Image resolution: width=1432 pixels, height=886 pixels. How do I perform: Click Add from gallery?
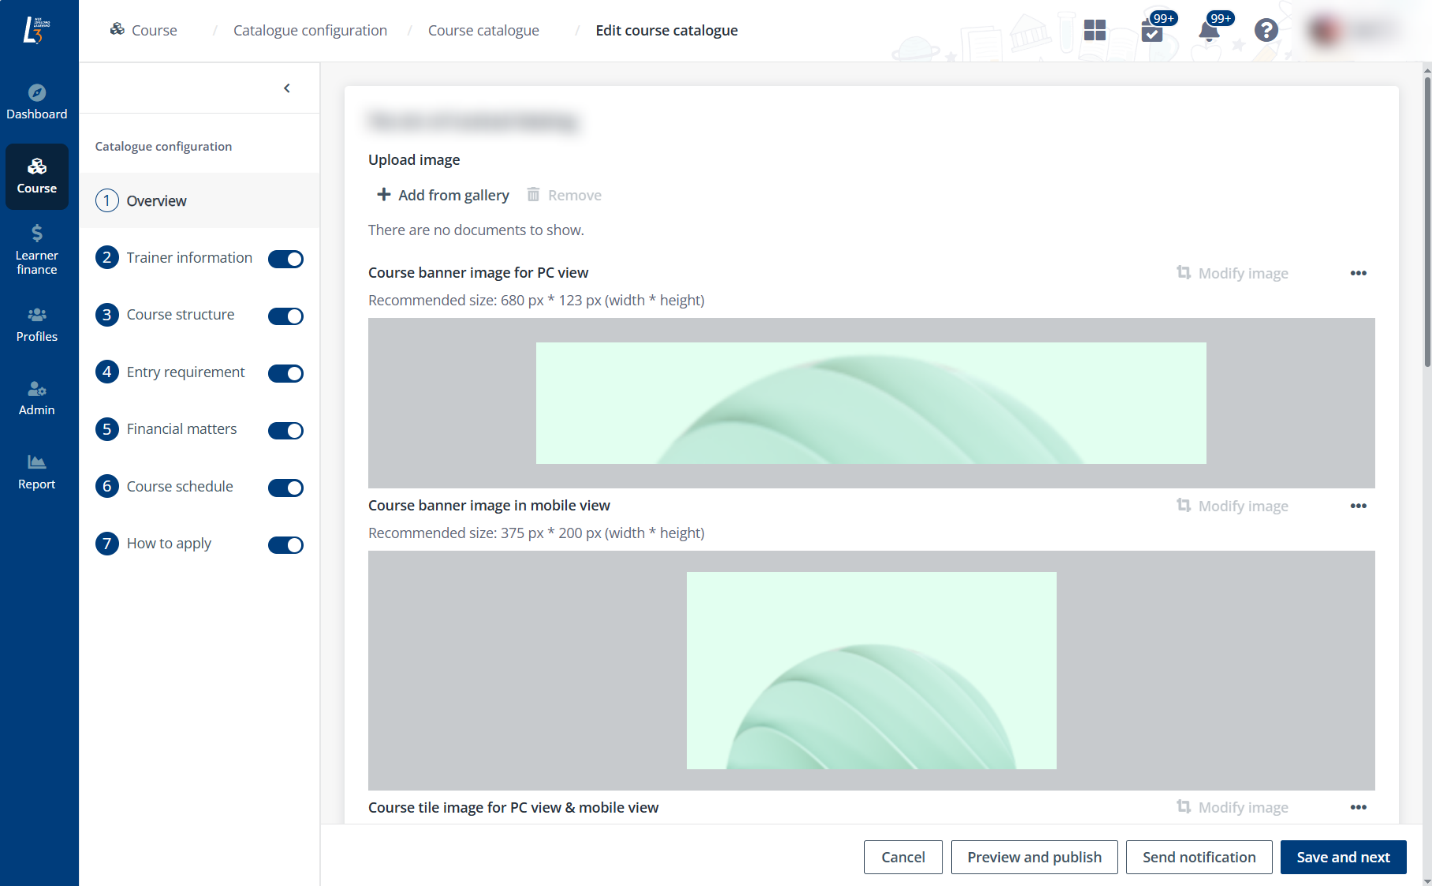tap(443, 195)
